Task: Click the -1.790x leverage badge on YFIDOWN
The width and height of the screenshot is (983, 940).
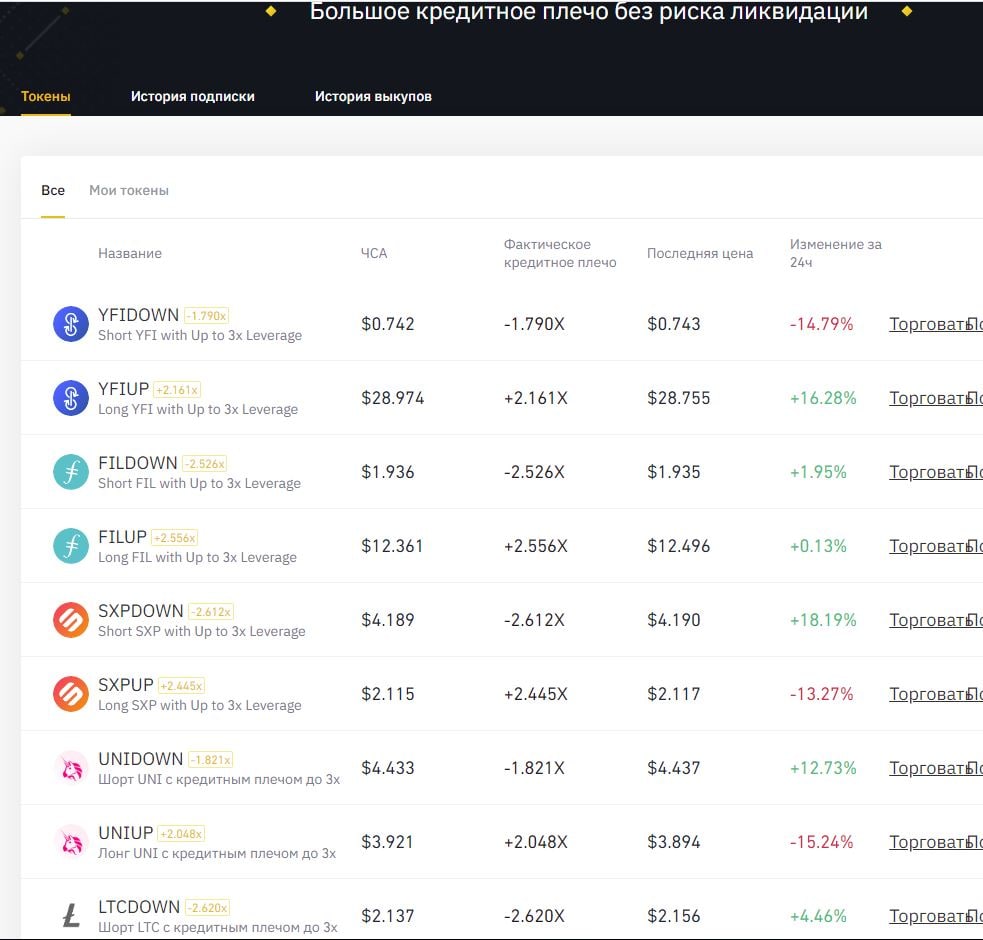Action: coord(206,315)
